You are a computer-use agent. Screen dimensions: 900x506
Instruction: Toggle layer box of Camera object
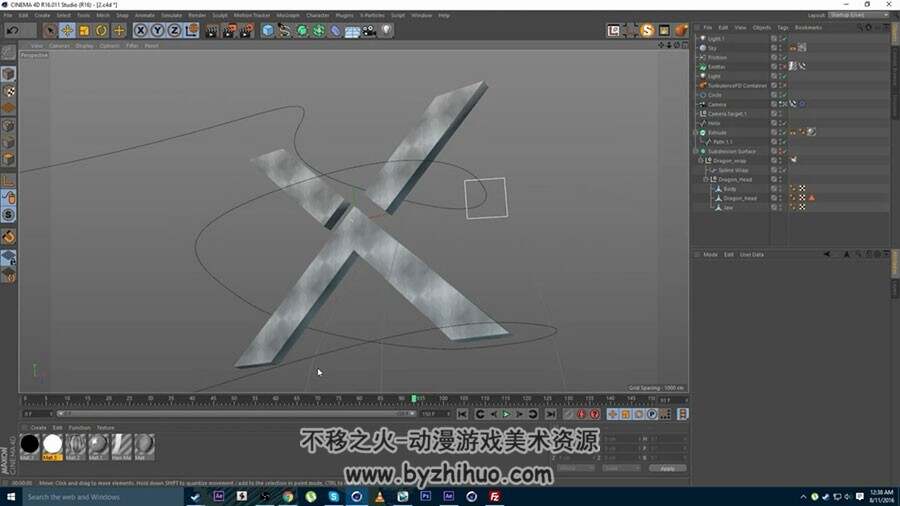tap(774, 104)
